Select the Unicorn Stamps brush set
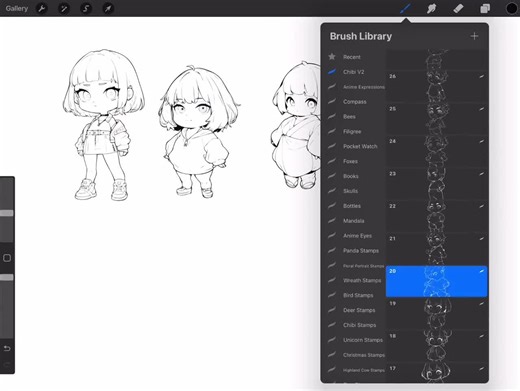Screen dimensions: 520x391 point(356,340)
